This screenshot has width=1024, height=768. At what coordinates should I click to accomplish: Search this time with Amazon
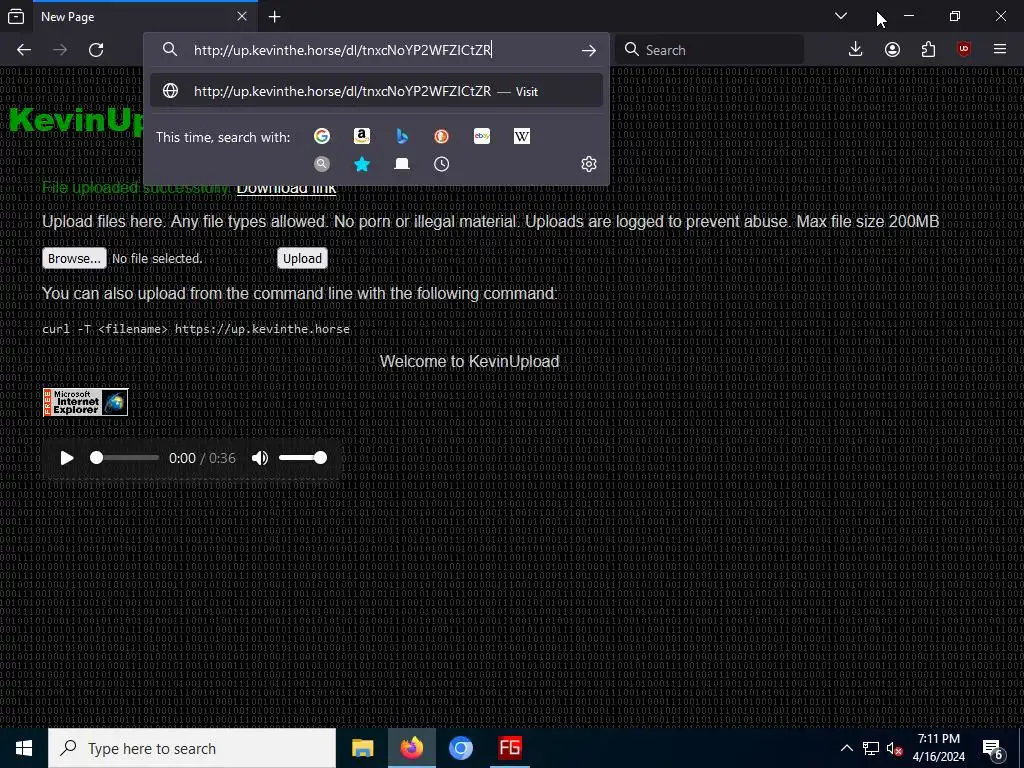click(362, 136)
